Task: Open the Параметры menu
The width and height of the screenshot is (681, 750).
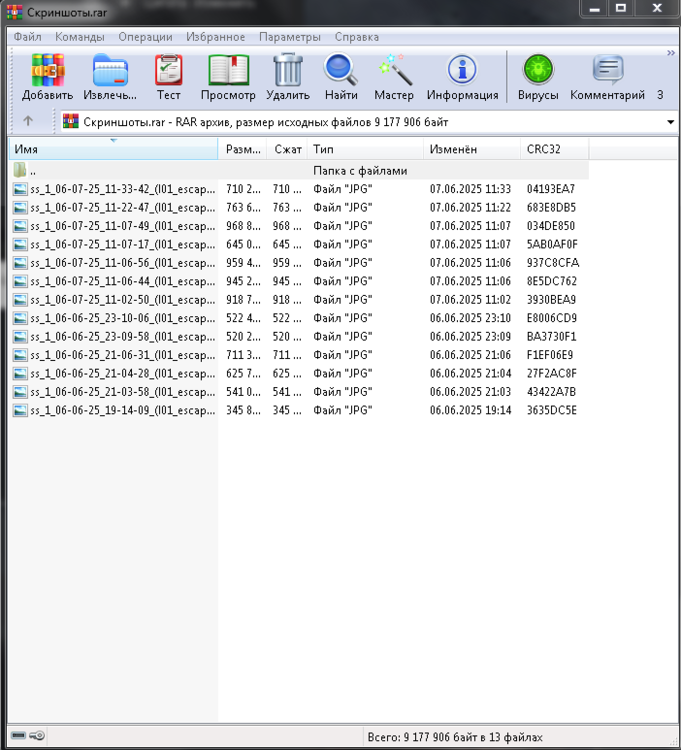Action: [290, 37]
